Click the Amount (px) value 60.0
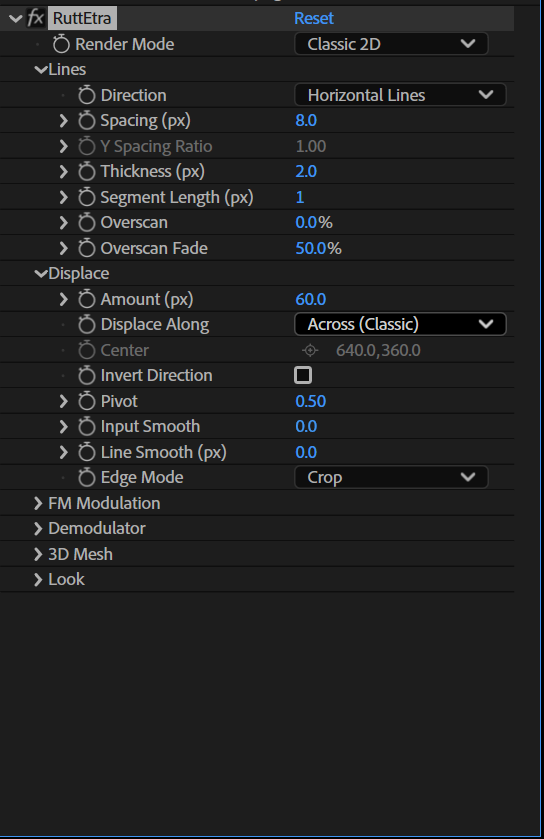This screenshot has width=544, height=839. point(311,299)
